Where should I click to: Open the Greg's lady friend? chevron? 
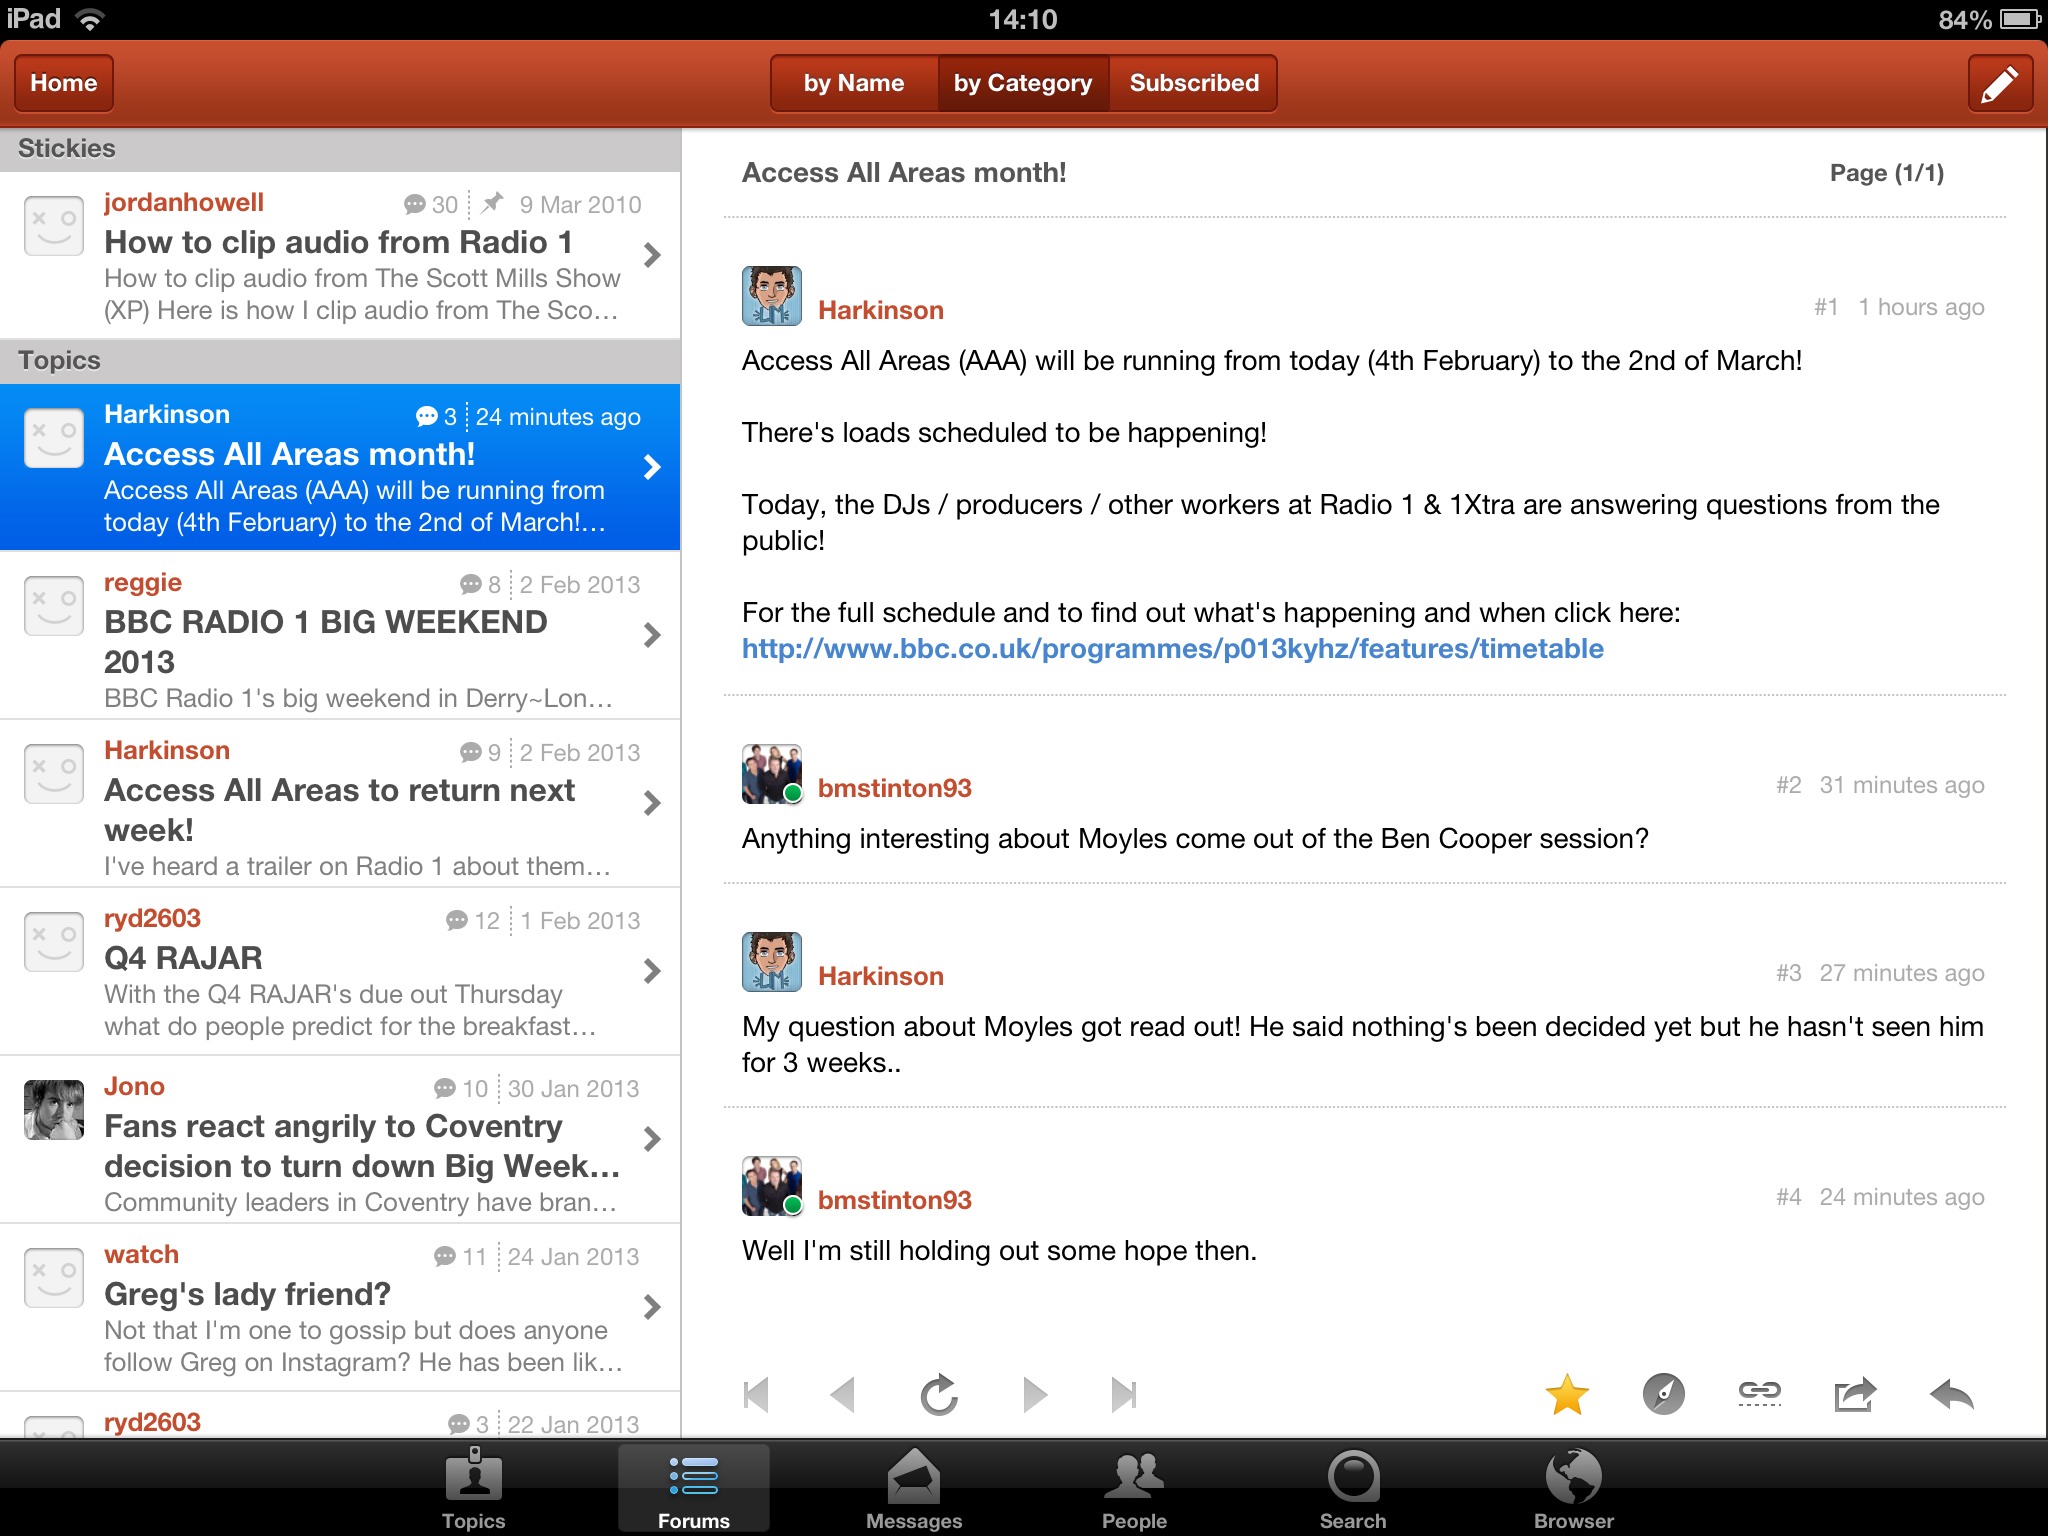click(652, 1307)
